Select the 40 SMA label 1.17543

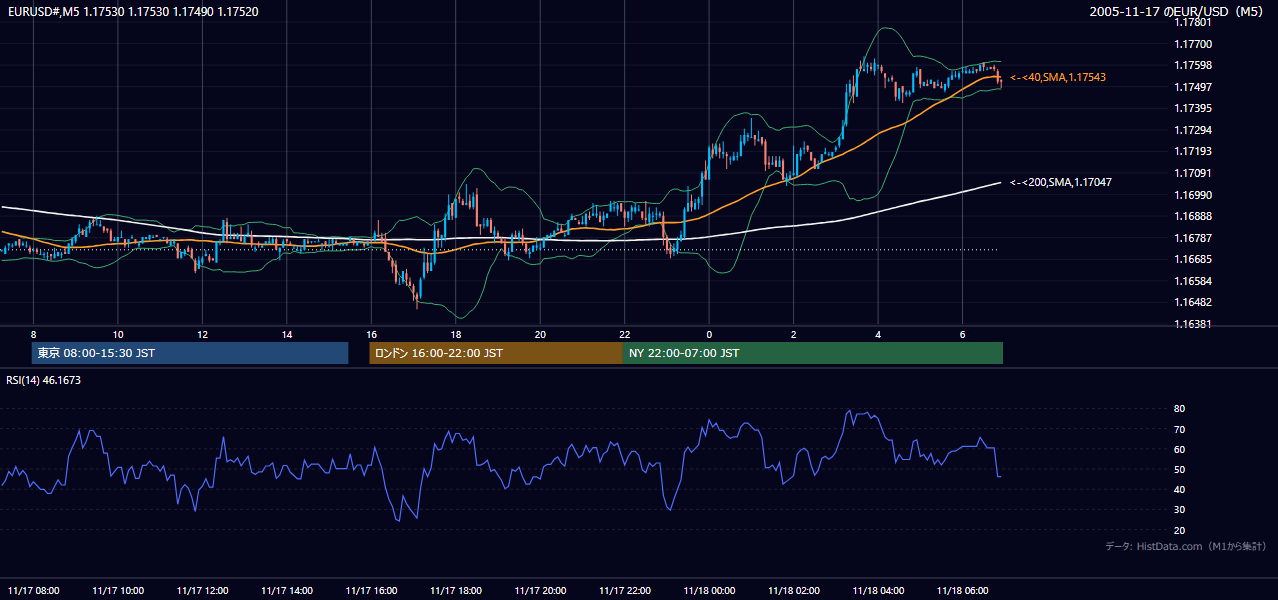pos(1058,77)
